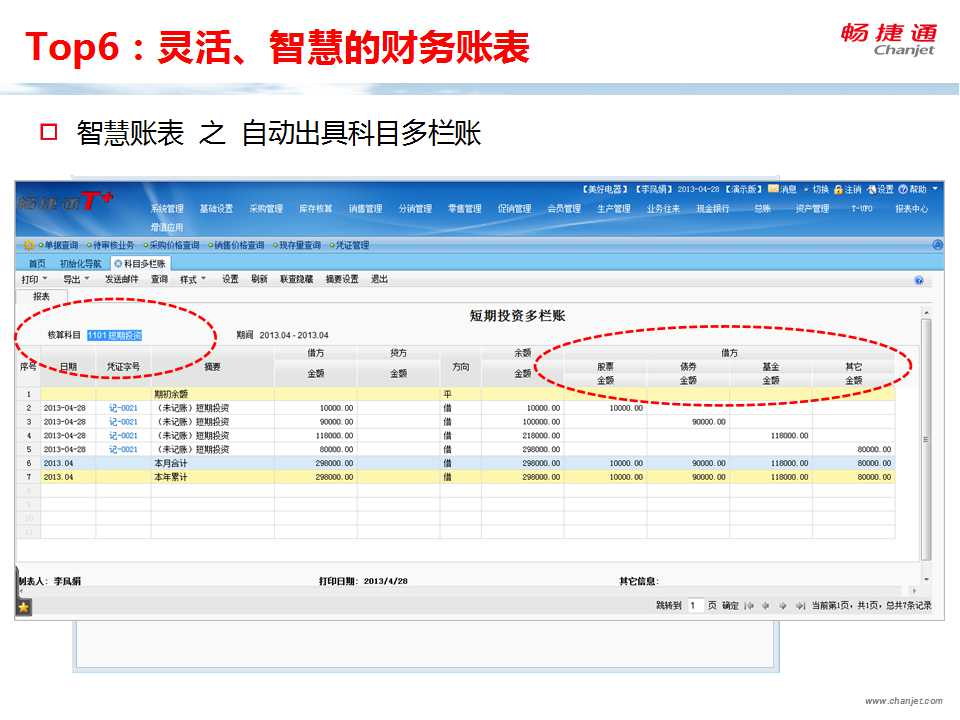Expand the 导出 dropdown menu
Screen dimensions: 960x720
tap(75, 280)
